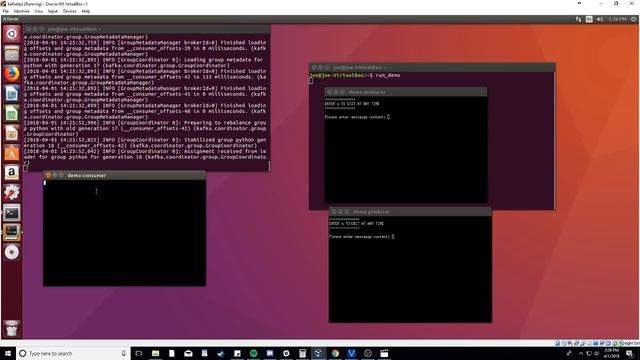
Task: Switch to the VirtualBox taskbar icon
Action: tap(318, 353)
